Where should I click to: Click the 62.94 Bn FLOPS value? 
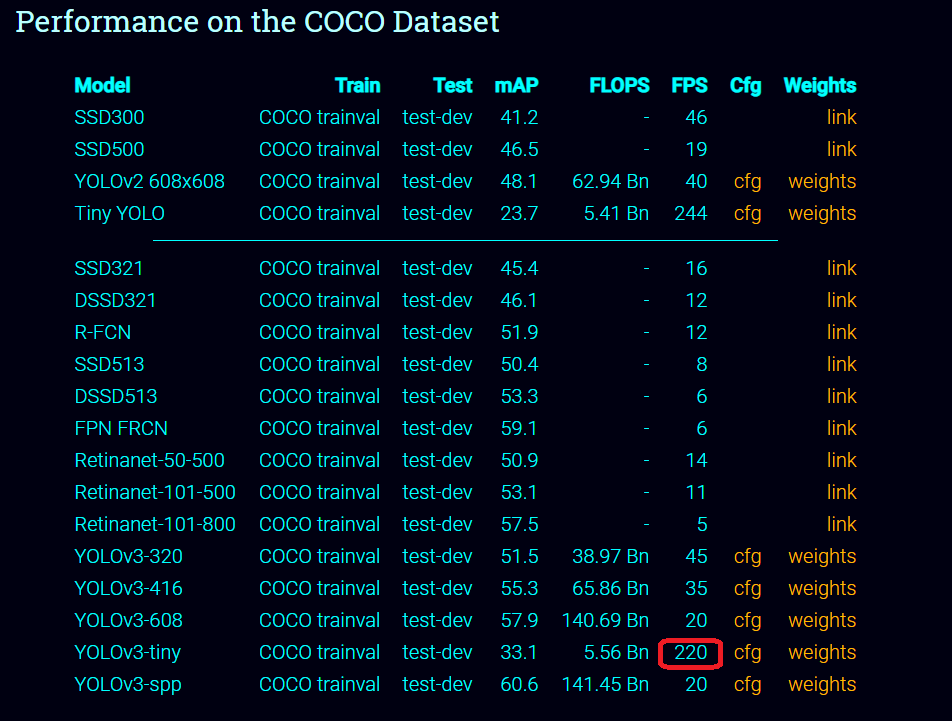coord(611,181)
